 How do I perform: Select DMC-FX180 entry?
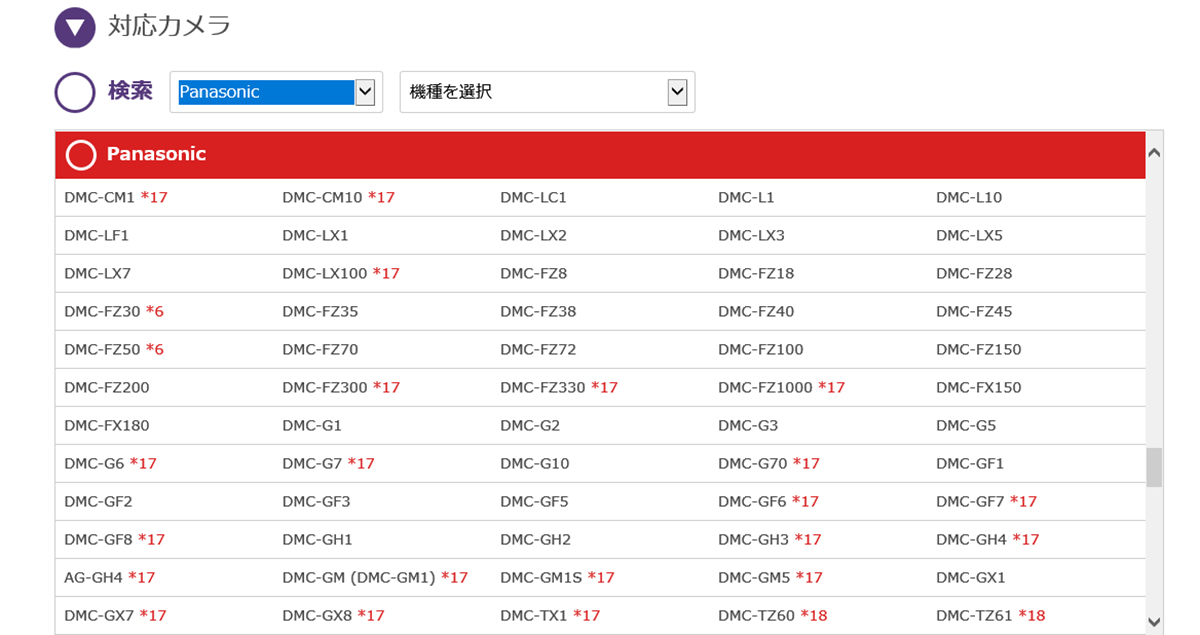tap(107, 426)
